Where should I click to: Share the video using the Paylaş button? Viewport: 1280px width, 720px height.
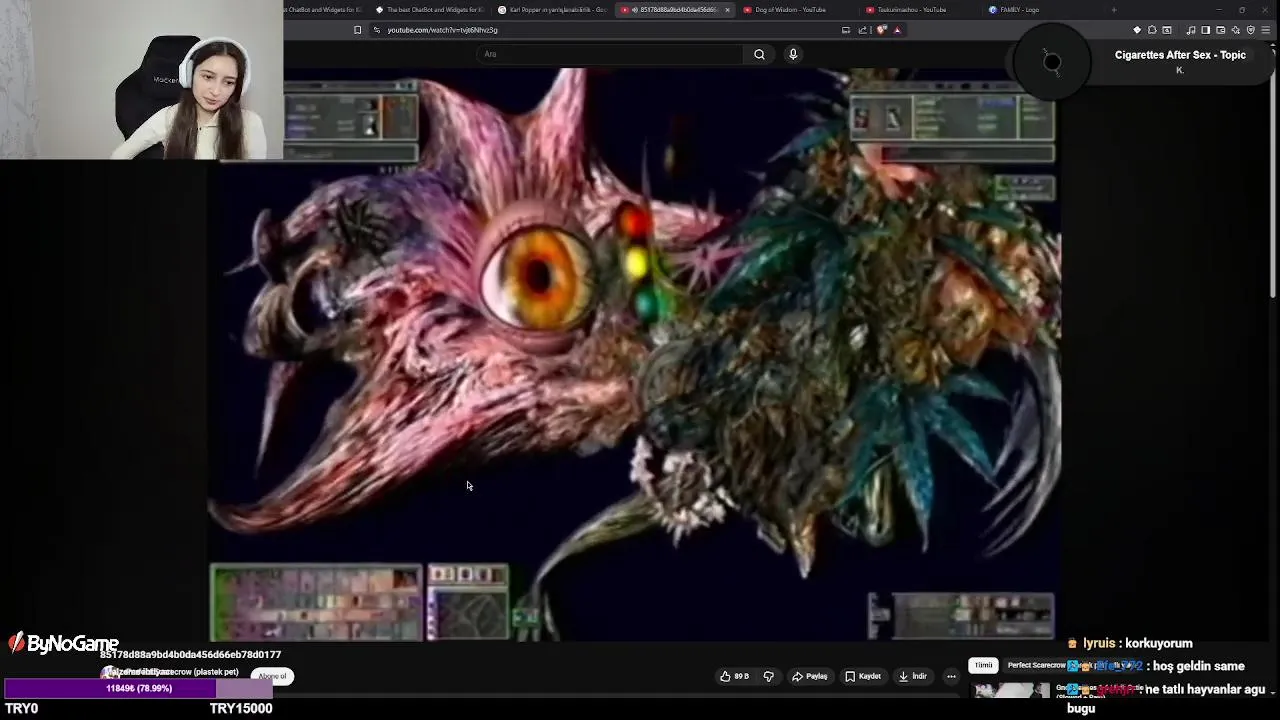(810, 676)
